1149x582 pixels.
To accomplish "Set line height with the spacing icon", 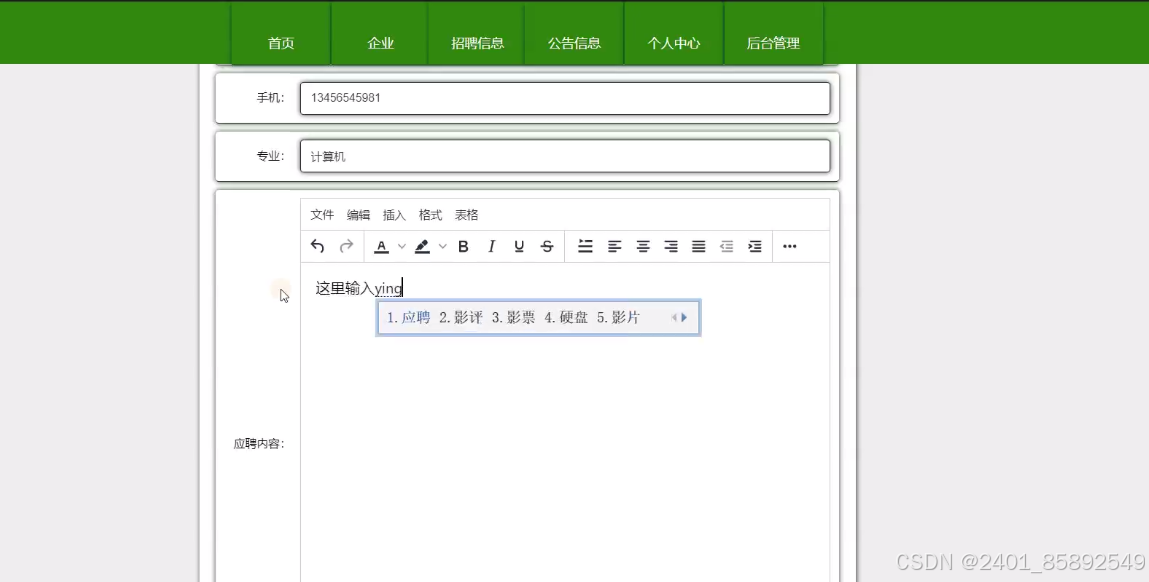I will point(585,246).
